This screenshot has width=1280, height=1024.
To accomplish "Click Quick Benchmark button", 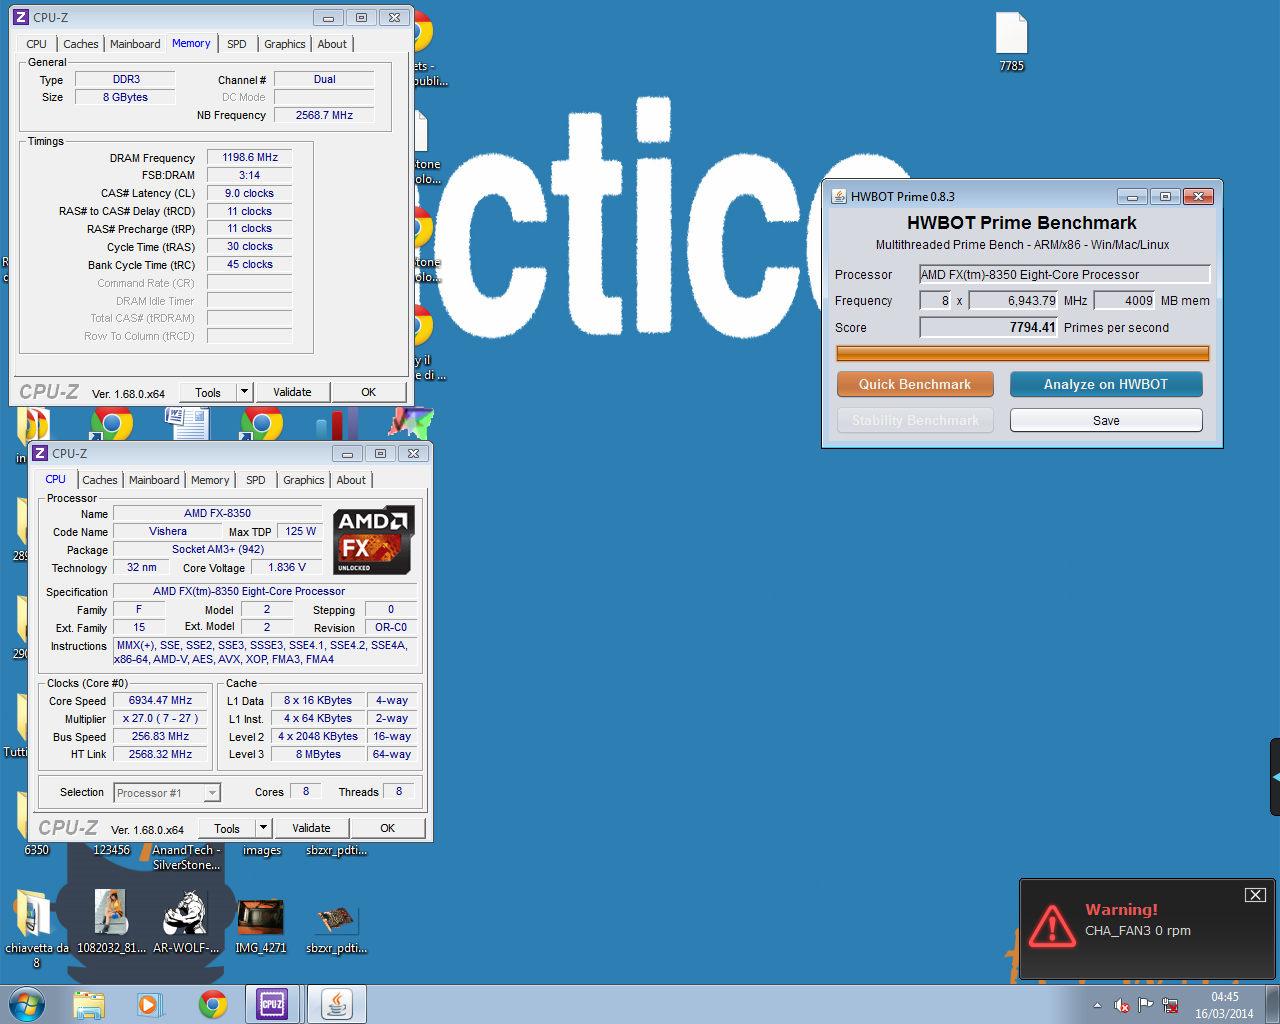I will (x=915, y=384).
